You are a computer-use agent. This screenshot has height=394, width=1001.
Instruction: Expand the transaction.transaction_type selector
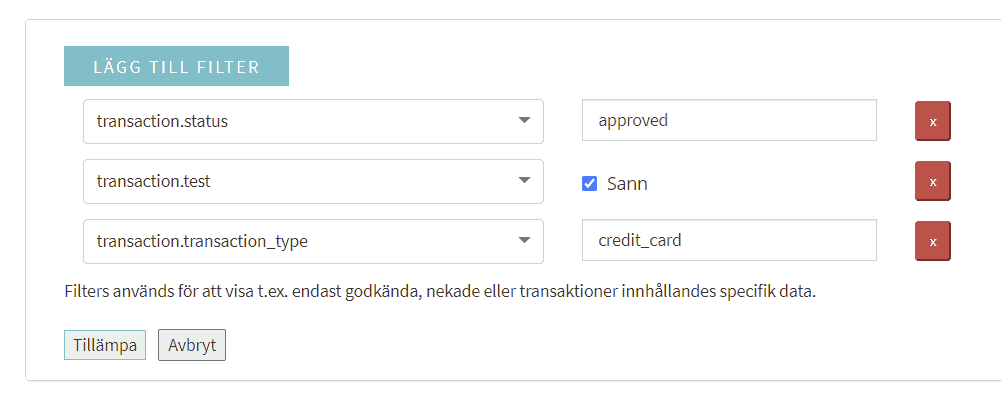[x=313, y=241]
